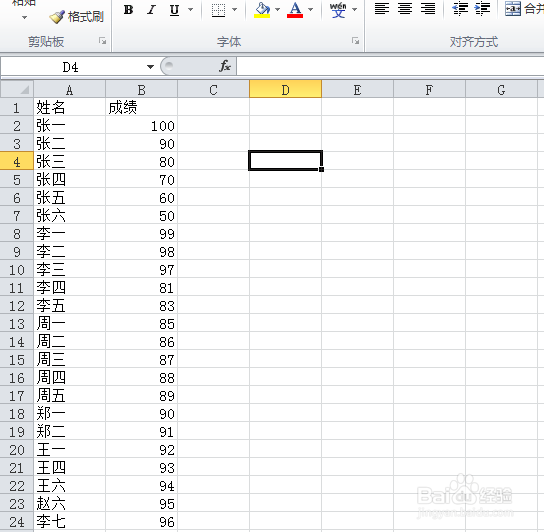Select column F header

429,90
